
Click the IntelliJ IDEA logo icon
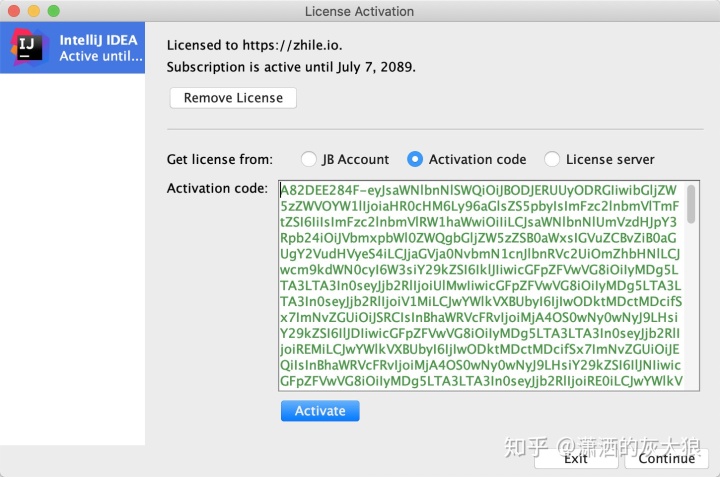pos(29,47)
